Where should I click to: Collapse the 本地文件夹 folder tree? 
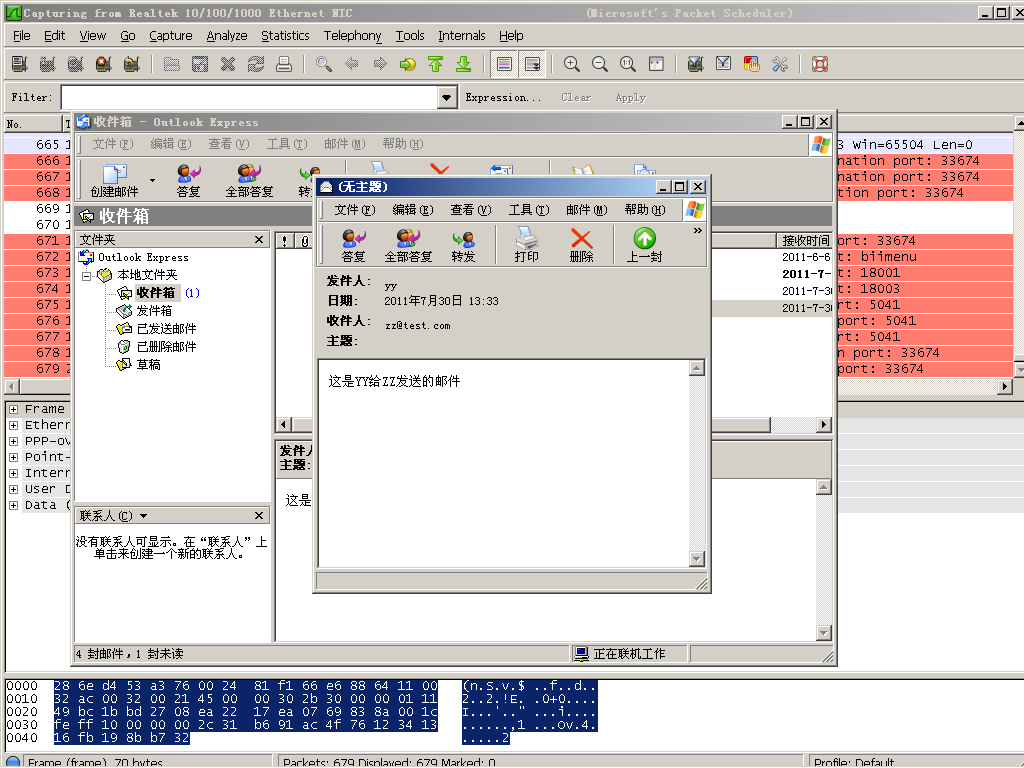point(86,276)
